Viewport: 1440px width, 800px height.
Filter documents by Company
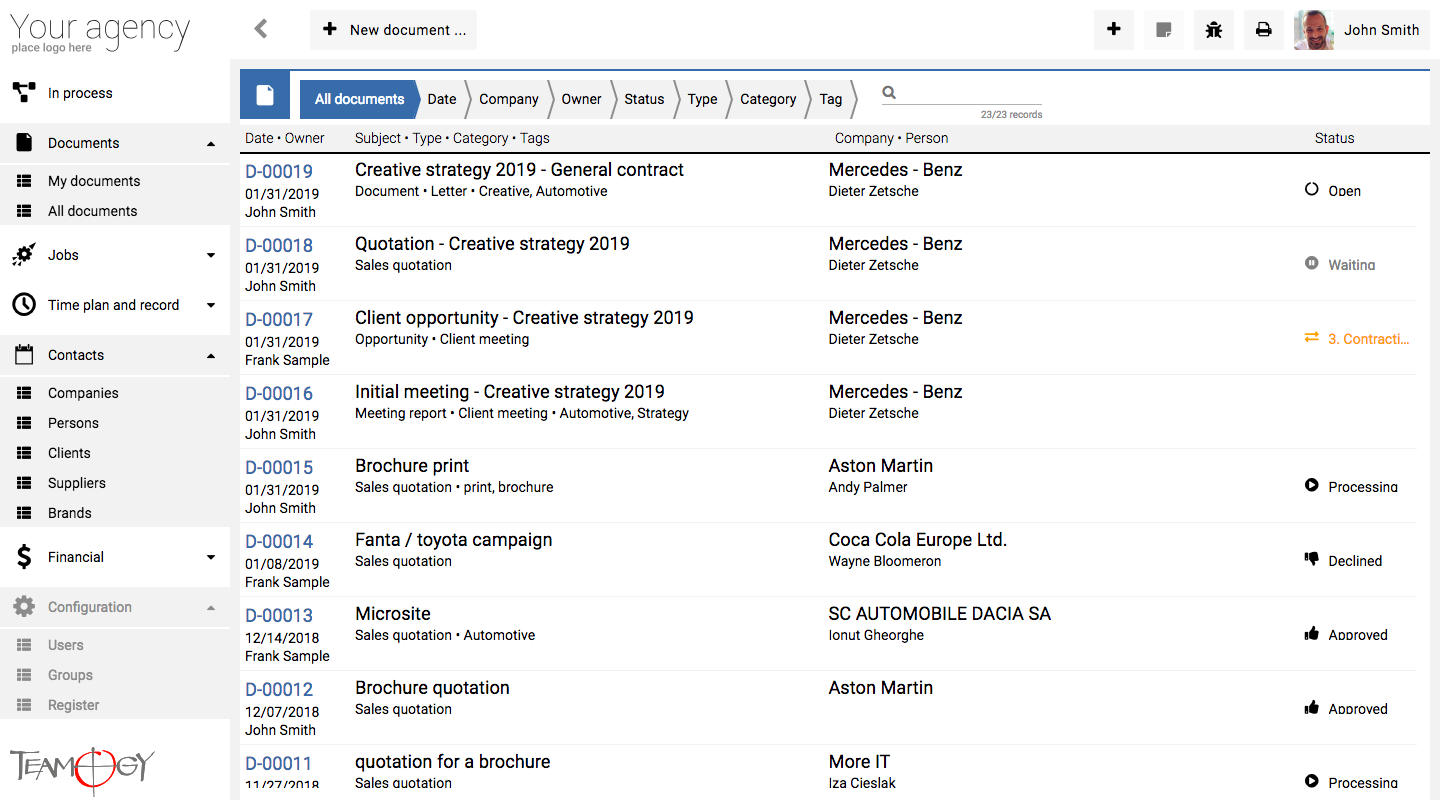point(509,99)
